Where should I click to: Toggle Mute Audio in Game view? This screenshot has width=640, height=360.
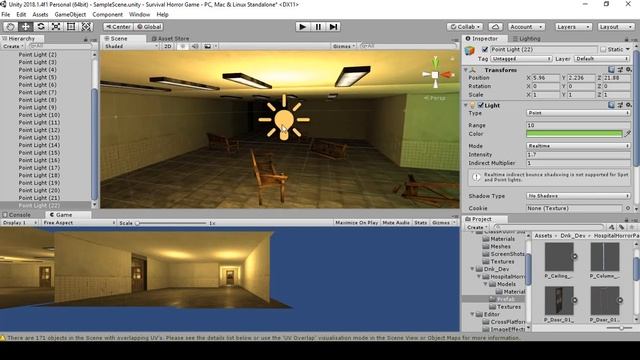point(396,222)
